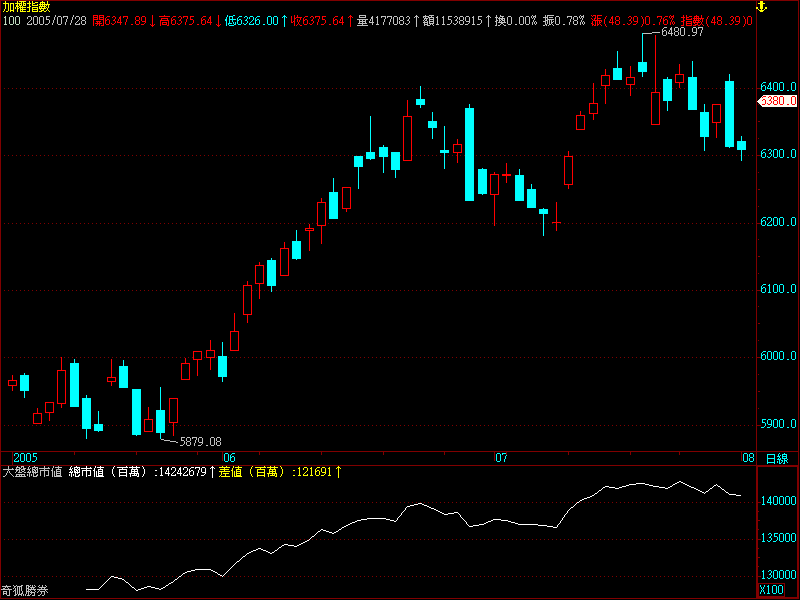This screenshot has width=800, height=600.
Task: Click the 換0.00% turnover rate
Action: click(516, 21)
